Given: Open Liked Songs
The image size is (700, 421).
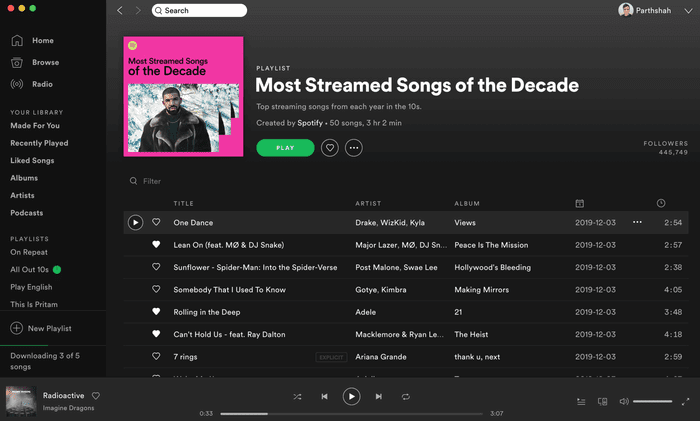Looking at the screenshot, I should 32,161.
